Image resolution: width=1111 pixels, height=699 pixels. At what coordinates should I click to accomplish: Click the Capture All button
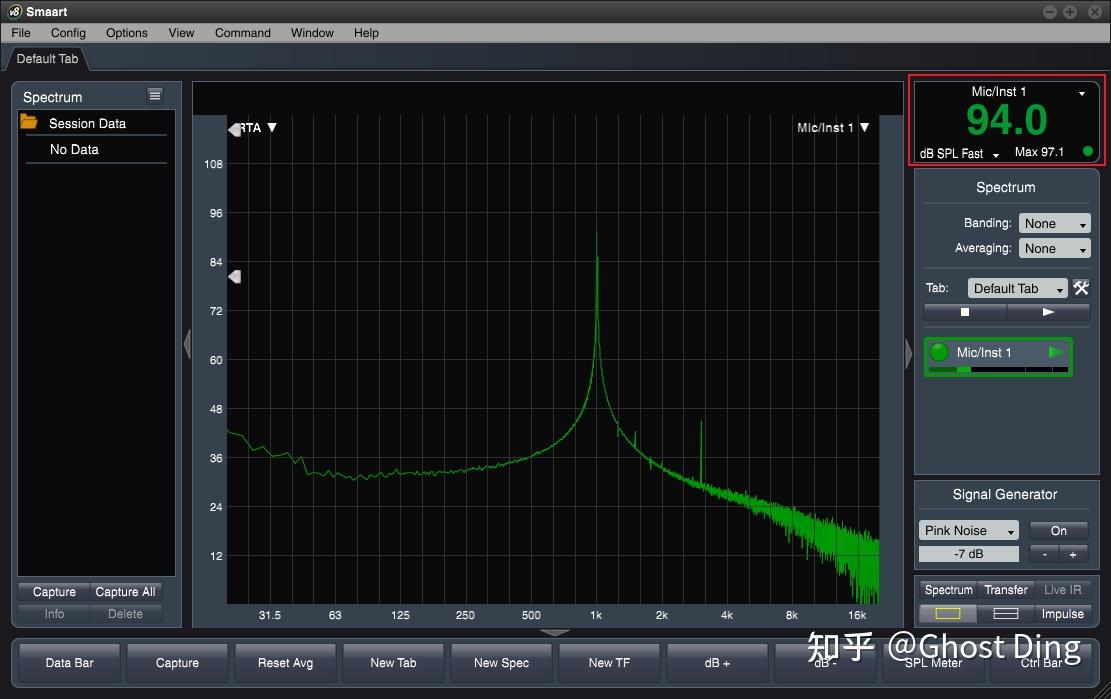click(124, 591)
